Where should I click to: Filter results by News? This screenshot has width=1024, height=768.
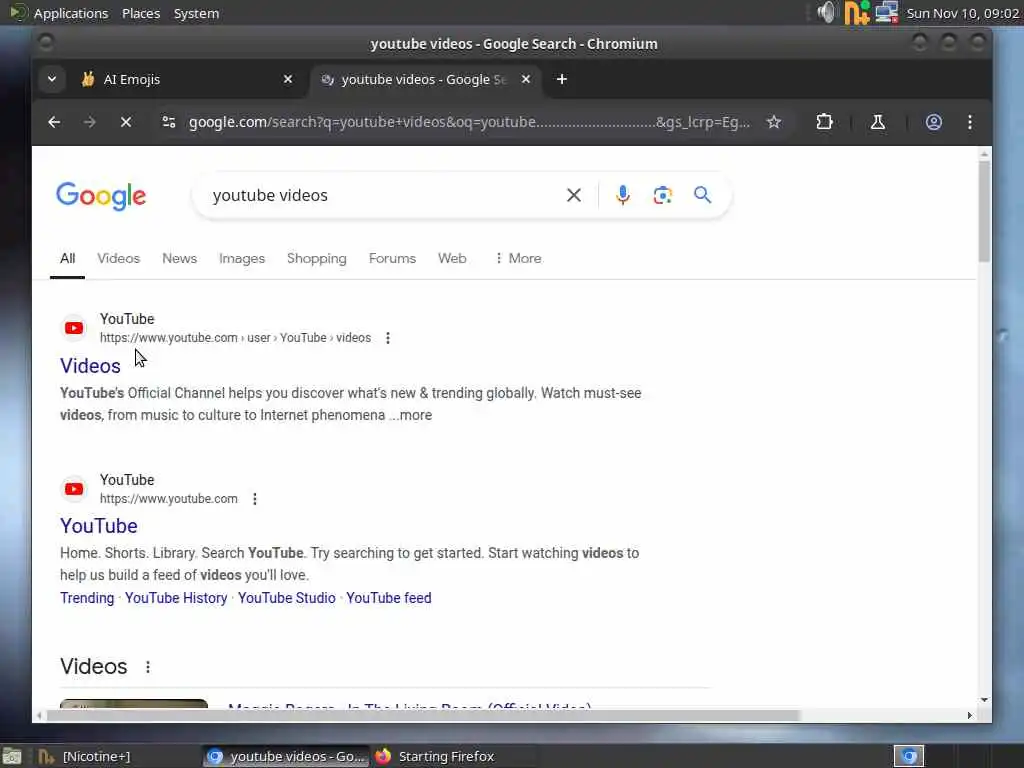tap(180, 259)
